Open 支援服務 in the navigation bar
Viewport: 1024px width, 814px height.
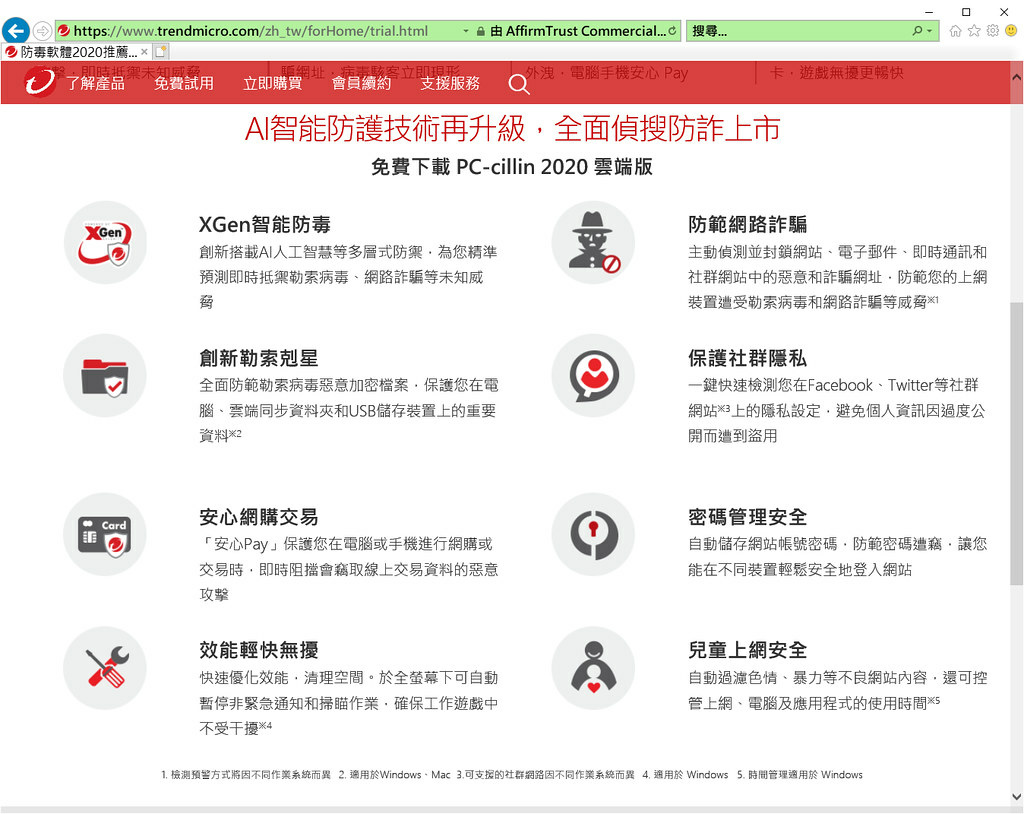coord(450,83)
